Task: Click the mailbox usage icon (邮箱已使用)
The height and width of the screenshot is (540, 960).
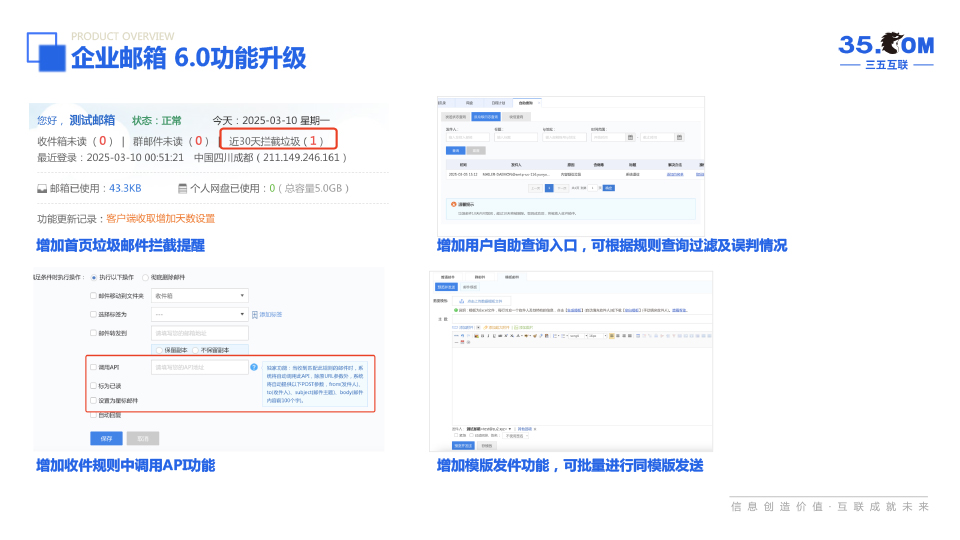Action: 42,188
